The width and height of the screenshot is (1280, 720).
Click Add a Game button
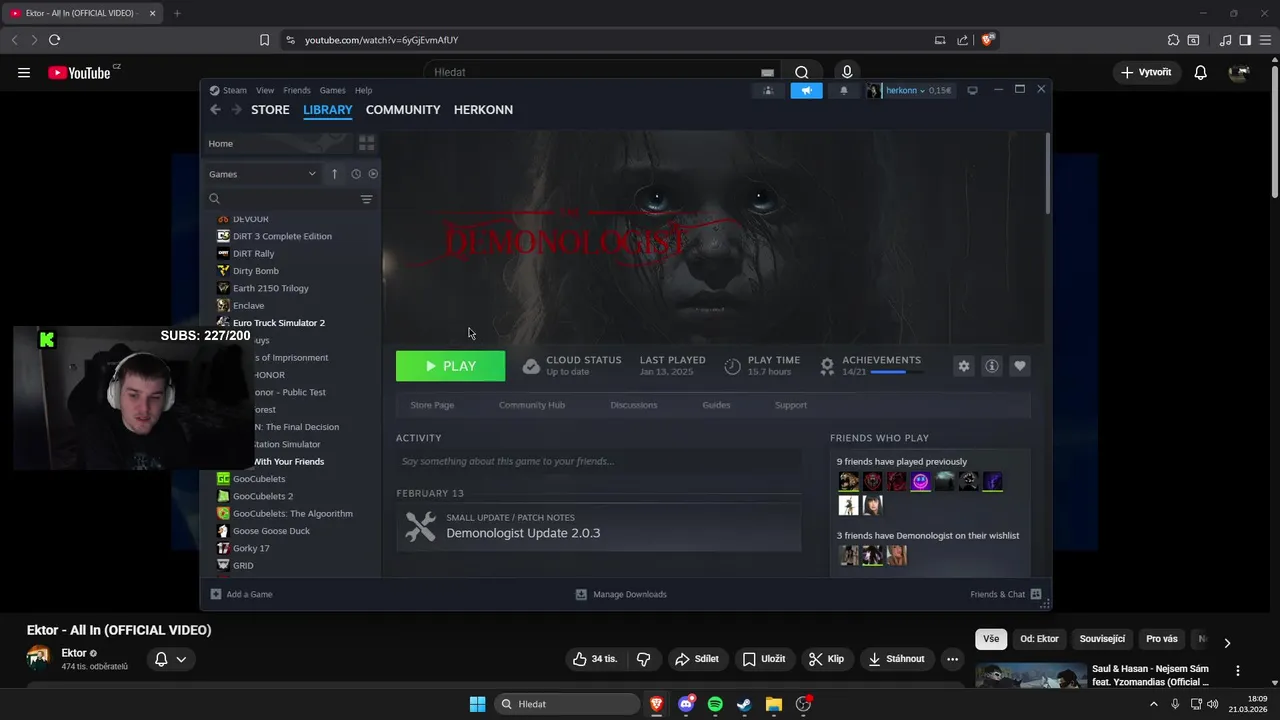(x=241, y=594)
